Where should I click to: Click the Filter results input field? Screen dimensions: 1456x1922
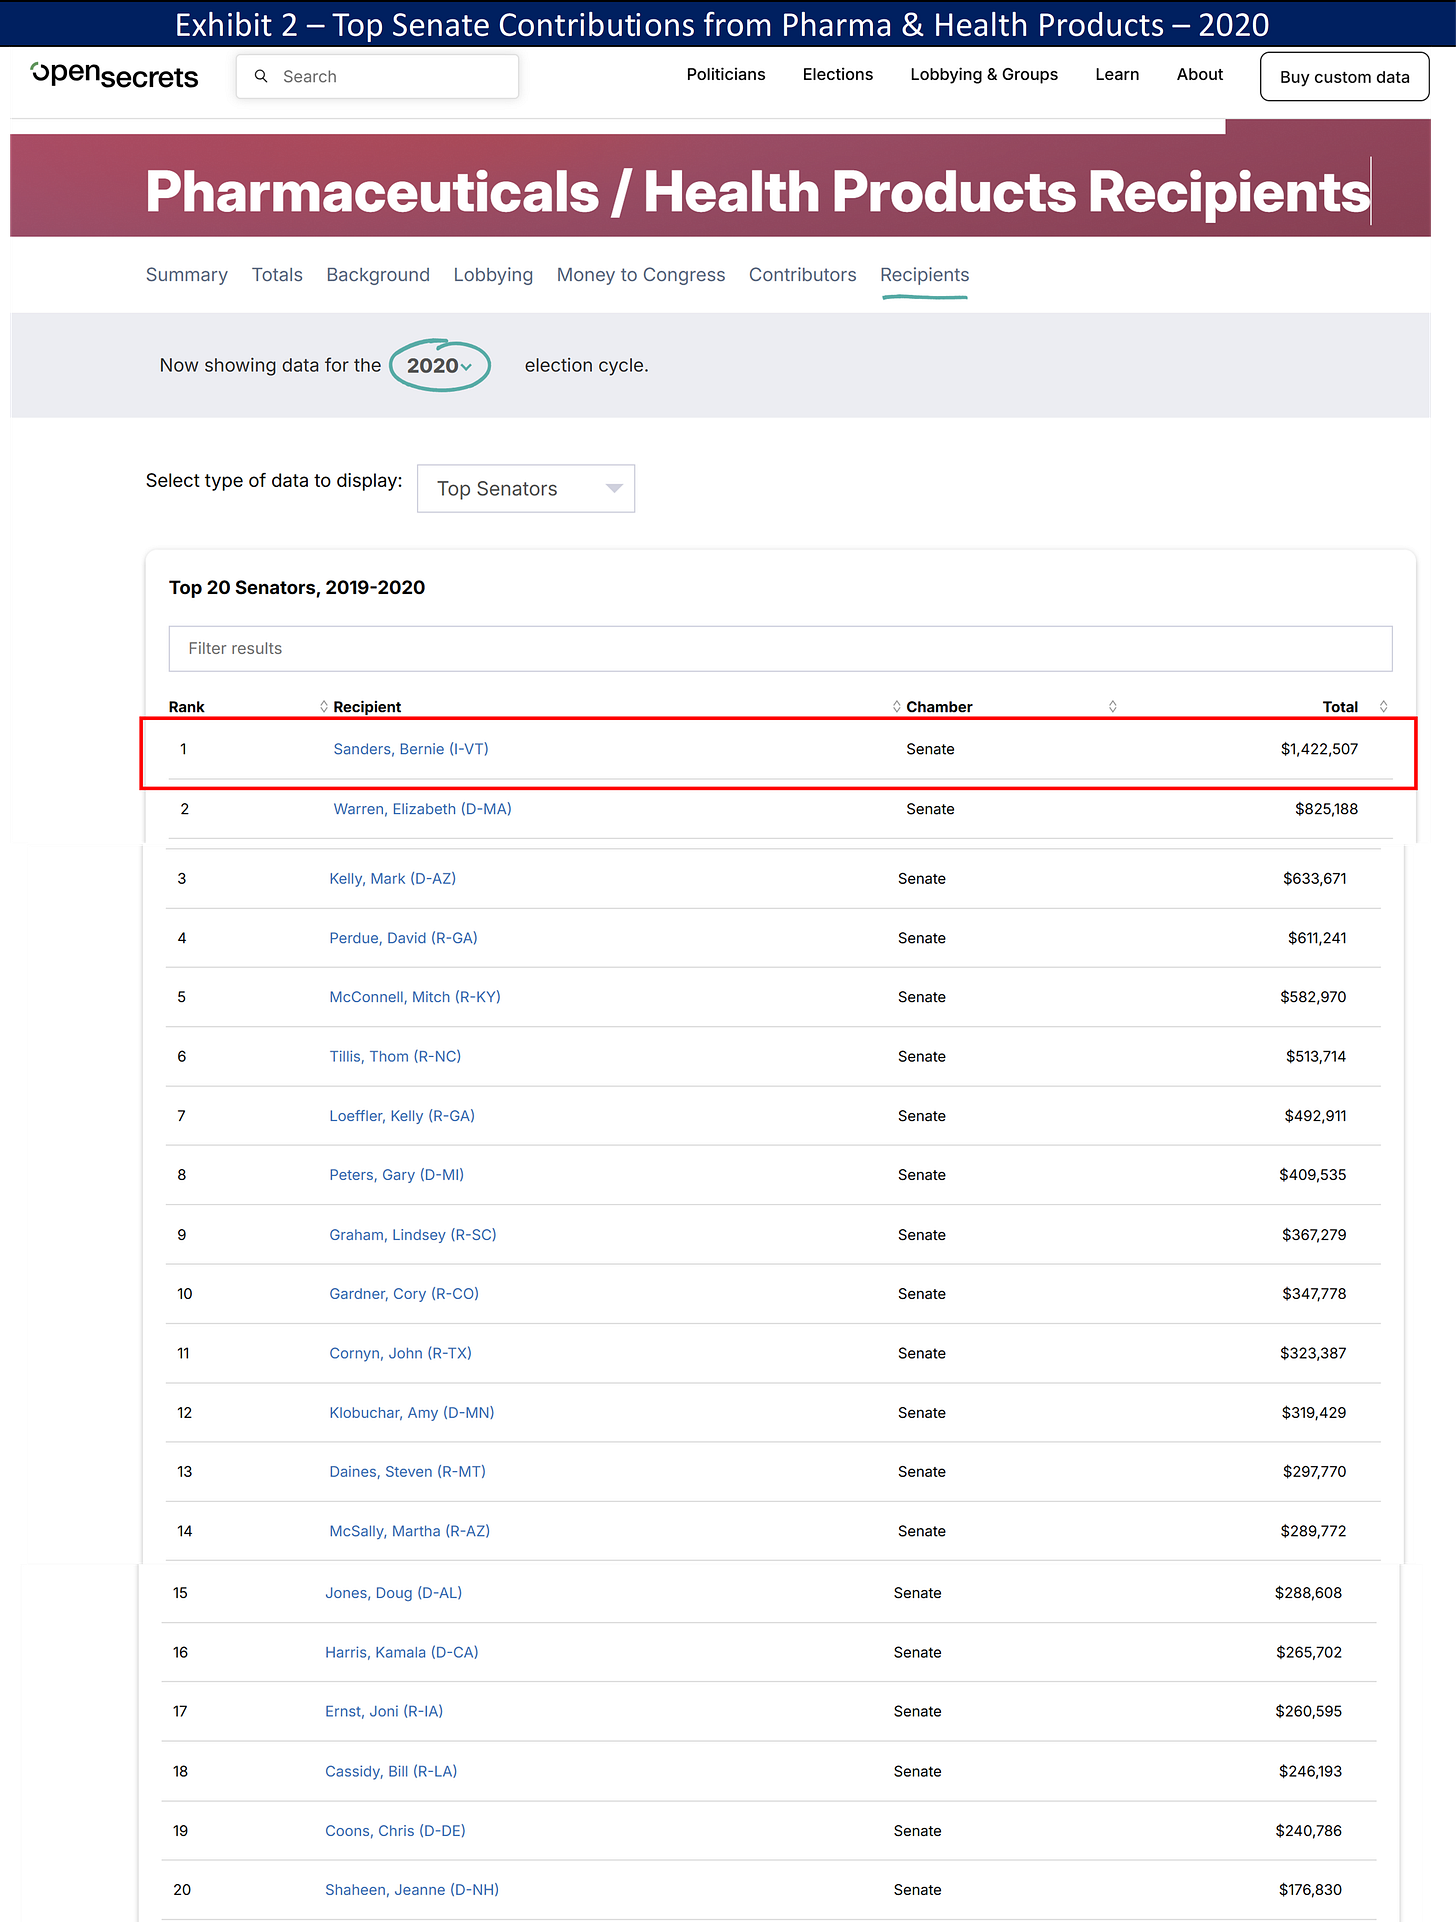(x=780, y=649)
